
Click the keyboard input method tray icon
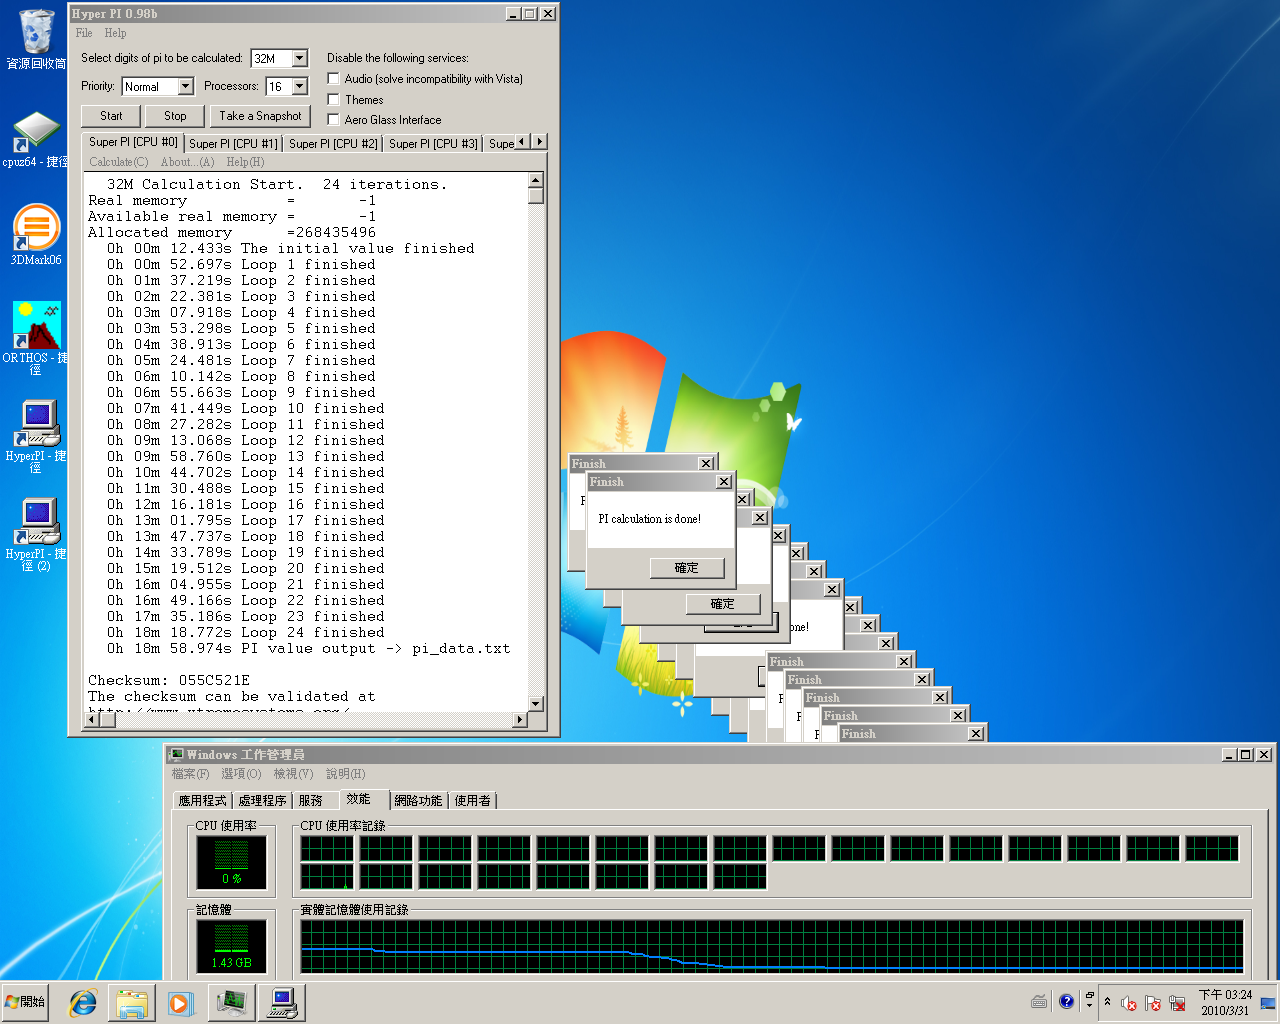point(1039,1002)
